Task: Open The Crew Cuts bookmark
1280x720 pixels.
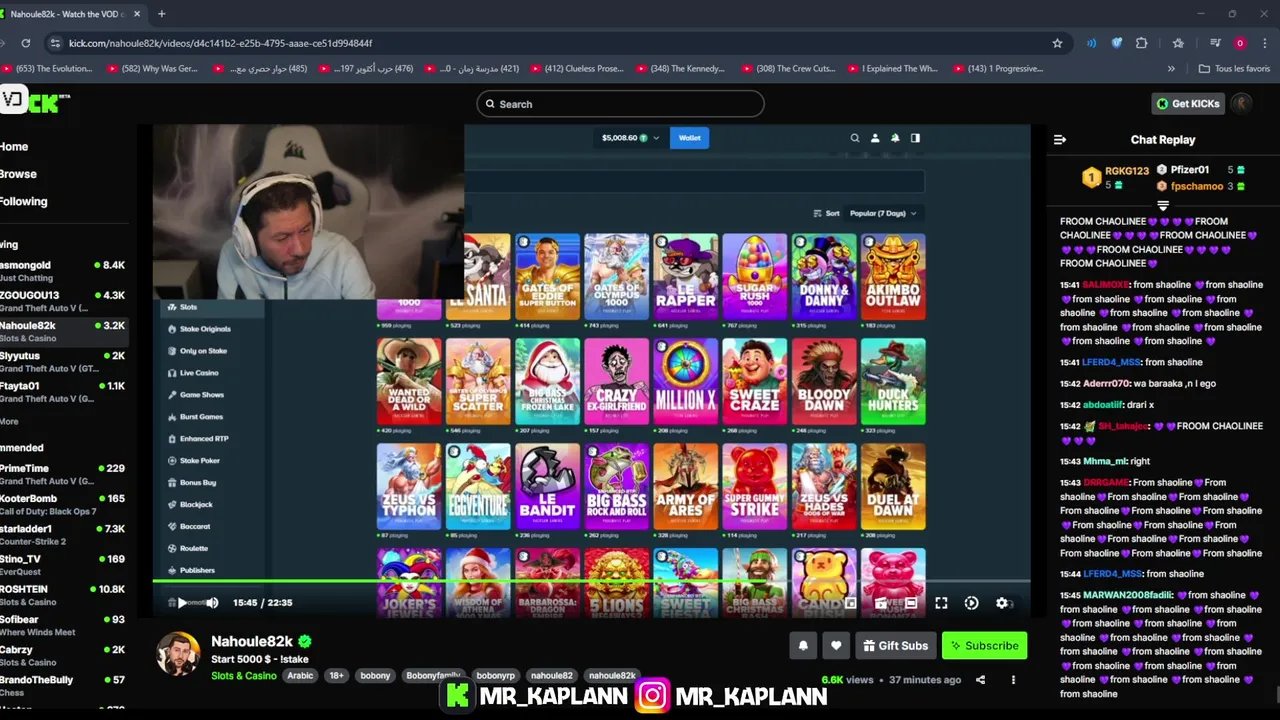Action: [790, 69]
